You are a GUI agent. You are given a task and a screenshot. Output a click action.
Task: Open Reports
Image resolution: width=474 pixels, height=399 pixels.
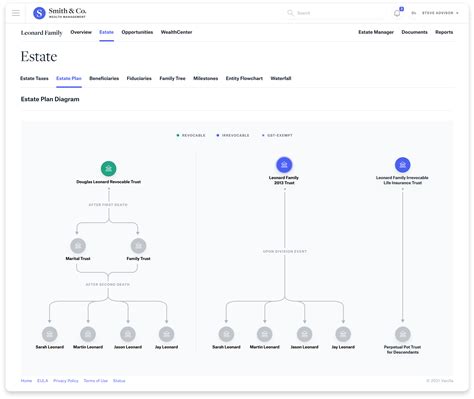click(x=444, y=32)
